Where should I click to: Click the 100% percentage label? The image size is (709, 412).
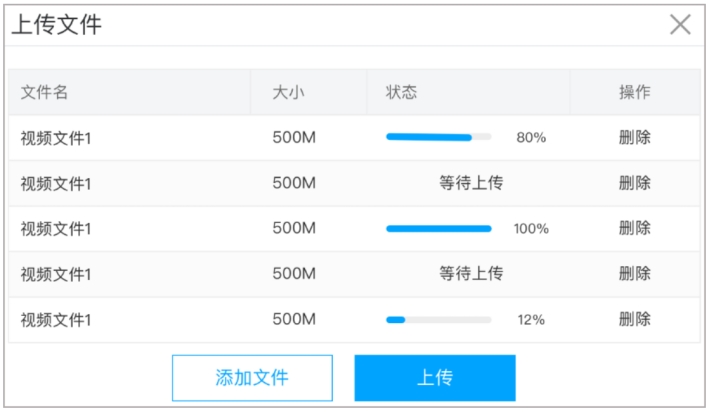click(531, 229)
